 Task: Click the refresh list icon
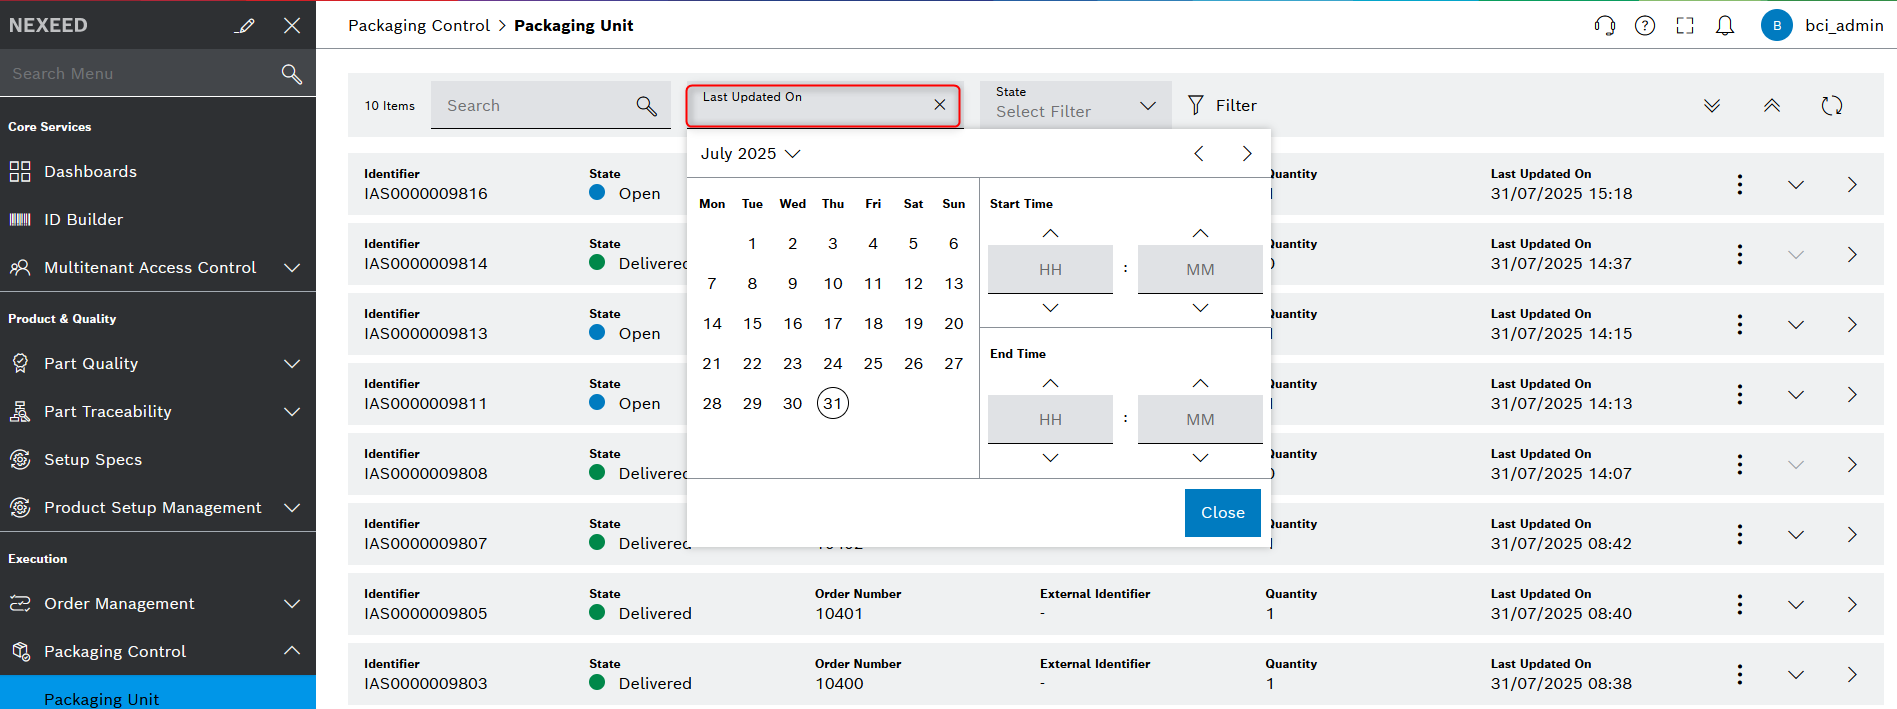pyautogui.click(x=1831, y=106)
